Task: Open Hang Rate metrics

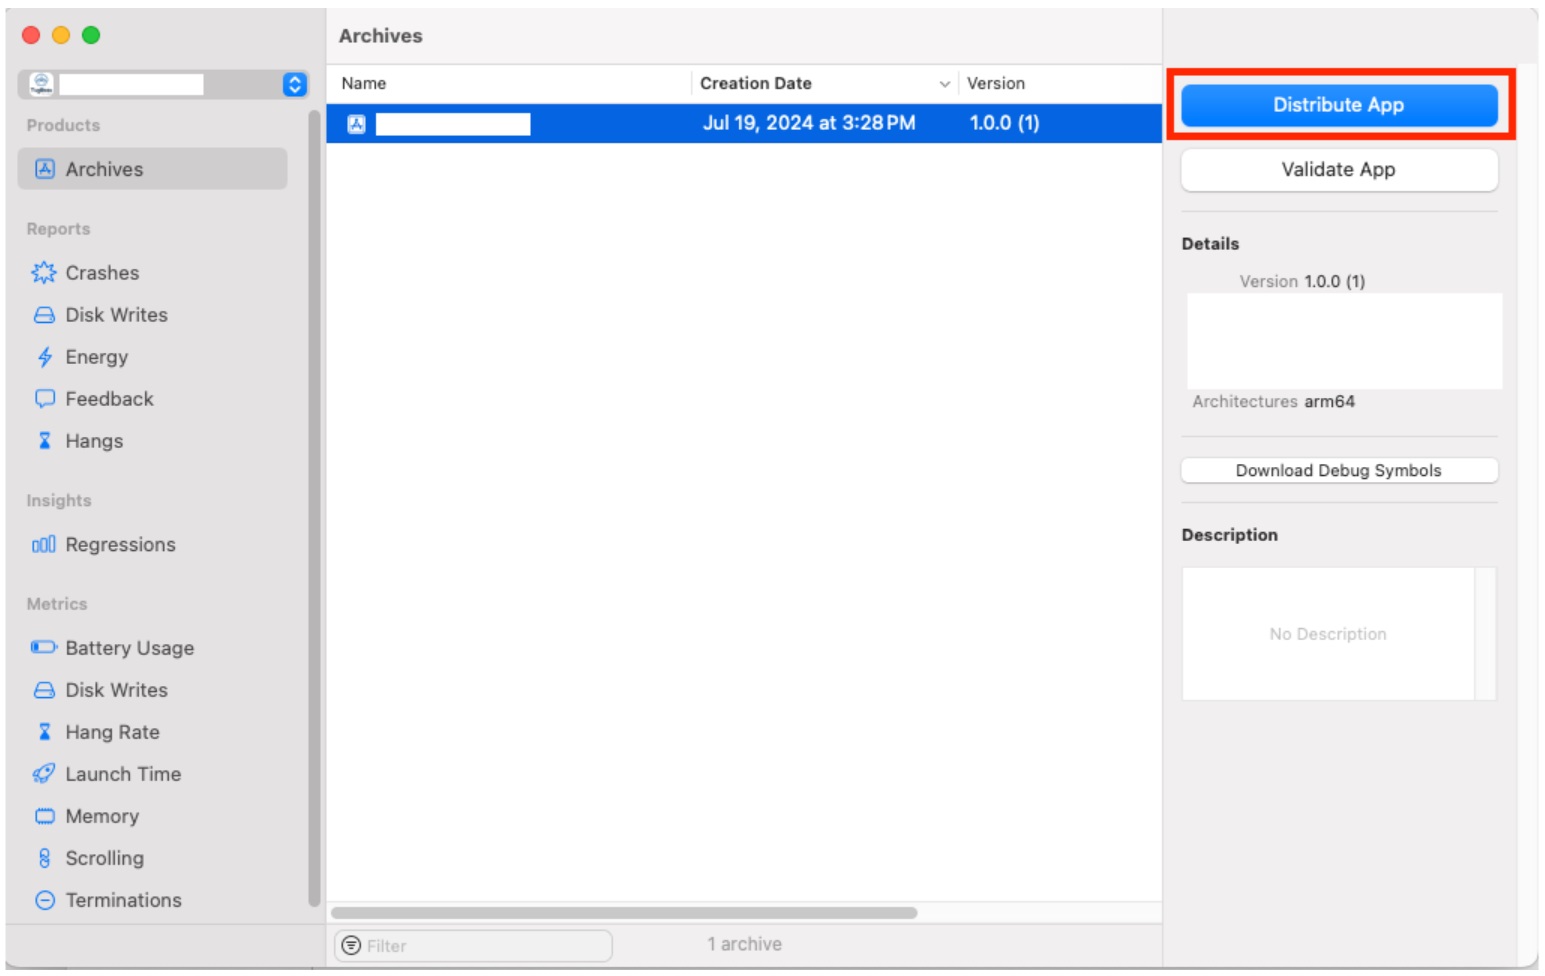Action: (113, 732)
